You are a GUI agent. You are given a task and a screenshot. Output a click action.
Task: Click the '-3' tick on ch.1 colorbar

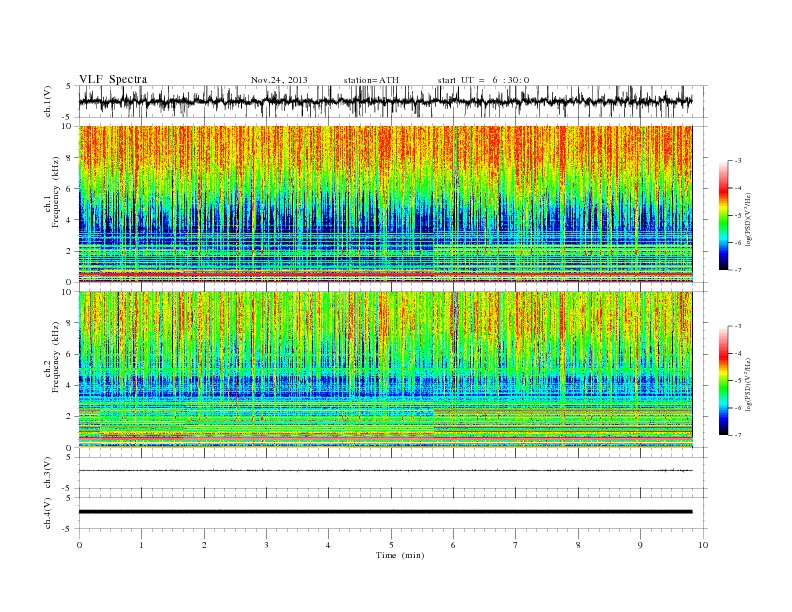point(738,161)
